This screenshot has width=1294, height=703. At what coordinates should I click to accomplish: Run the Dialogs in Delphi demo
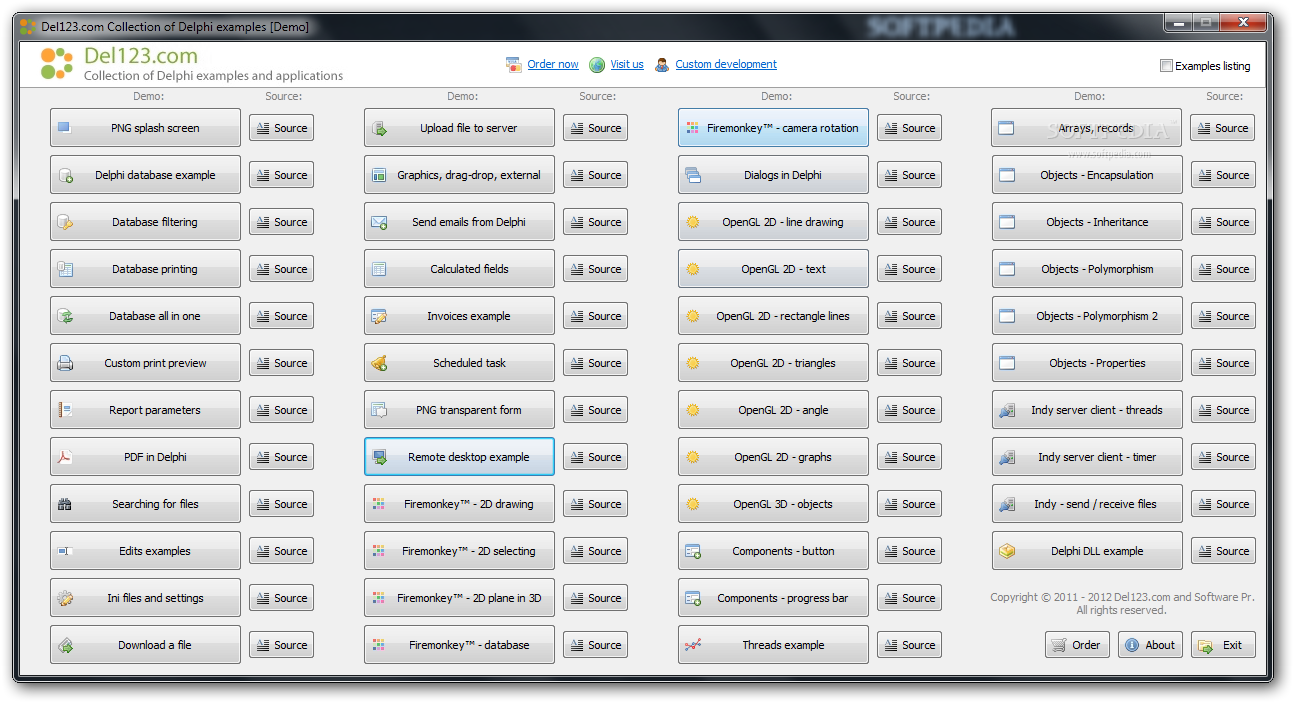tap(773, 175)
